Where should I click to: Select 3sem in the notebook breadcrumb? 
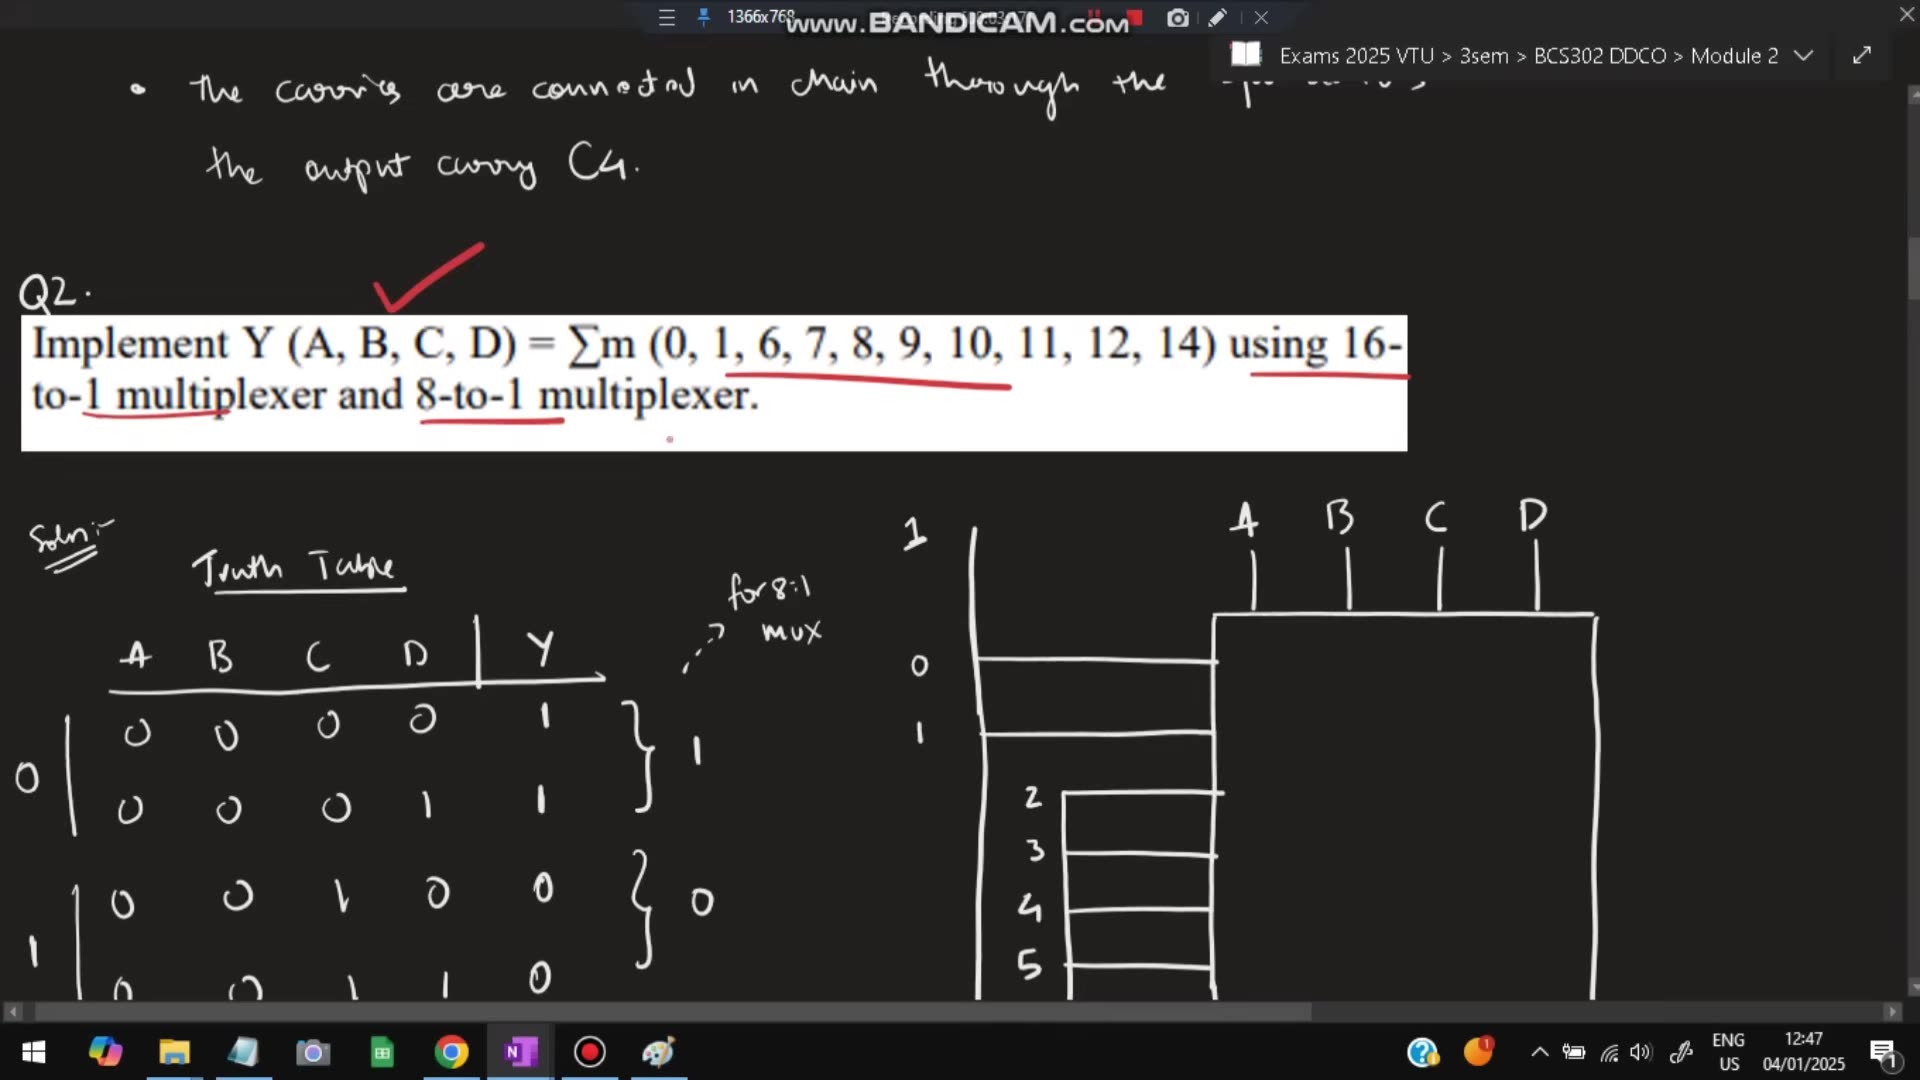[x=1482, y=56]
